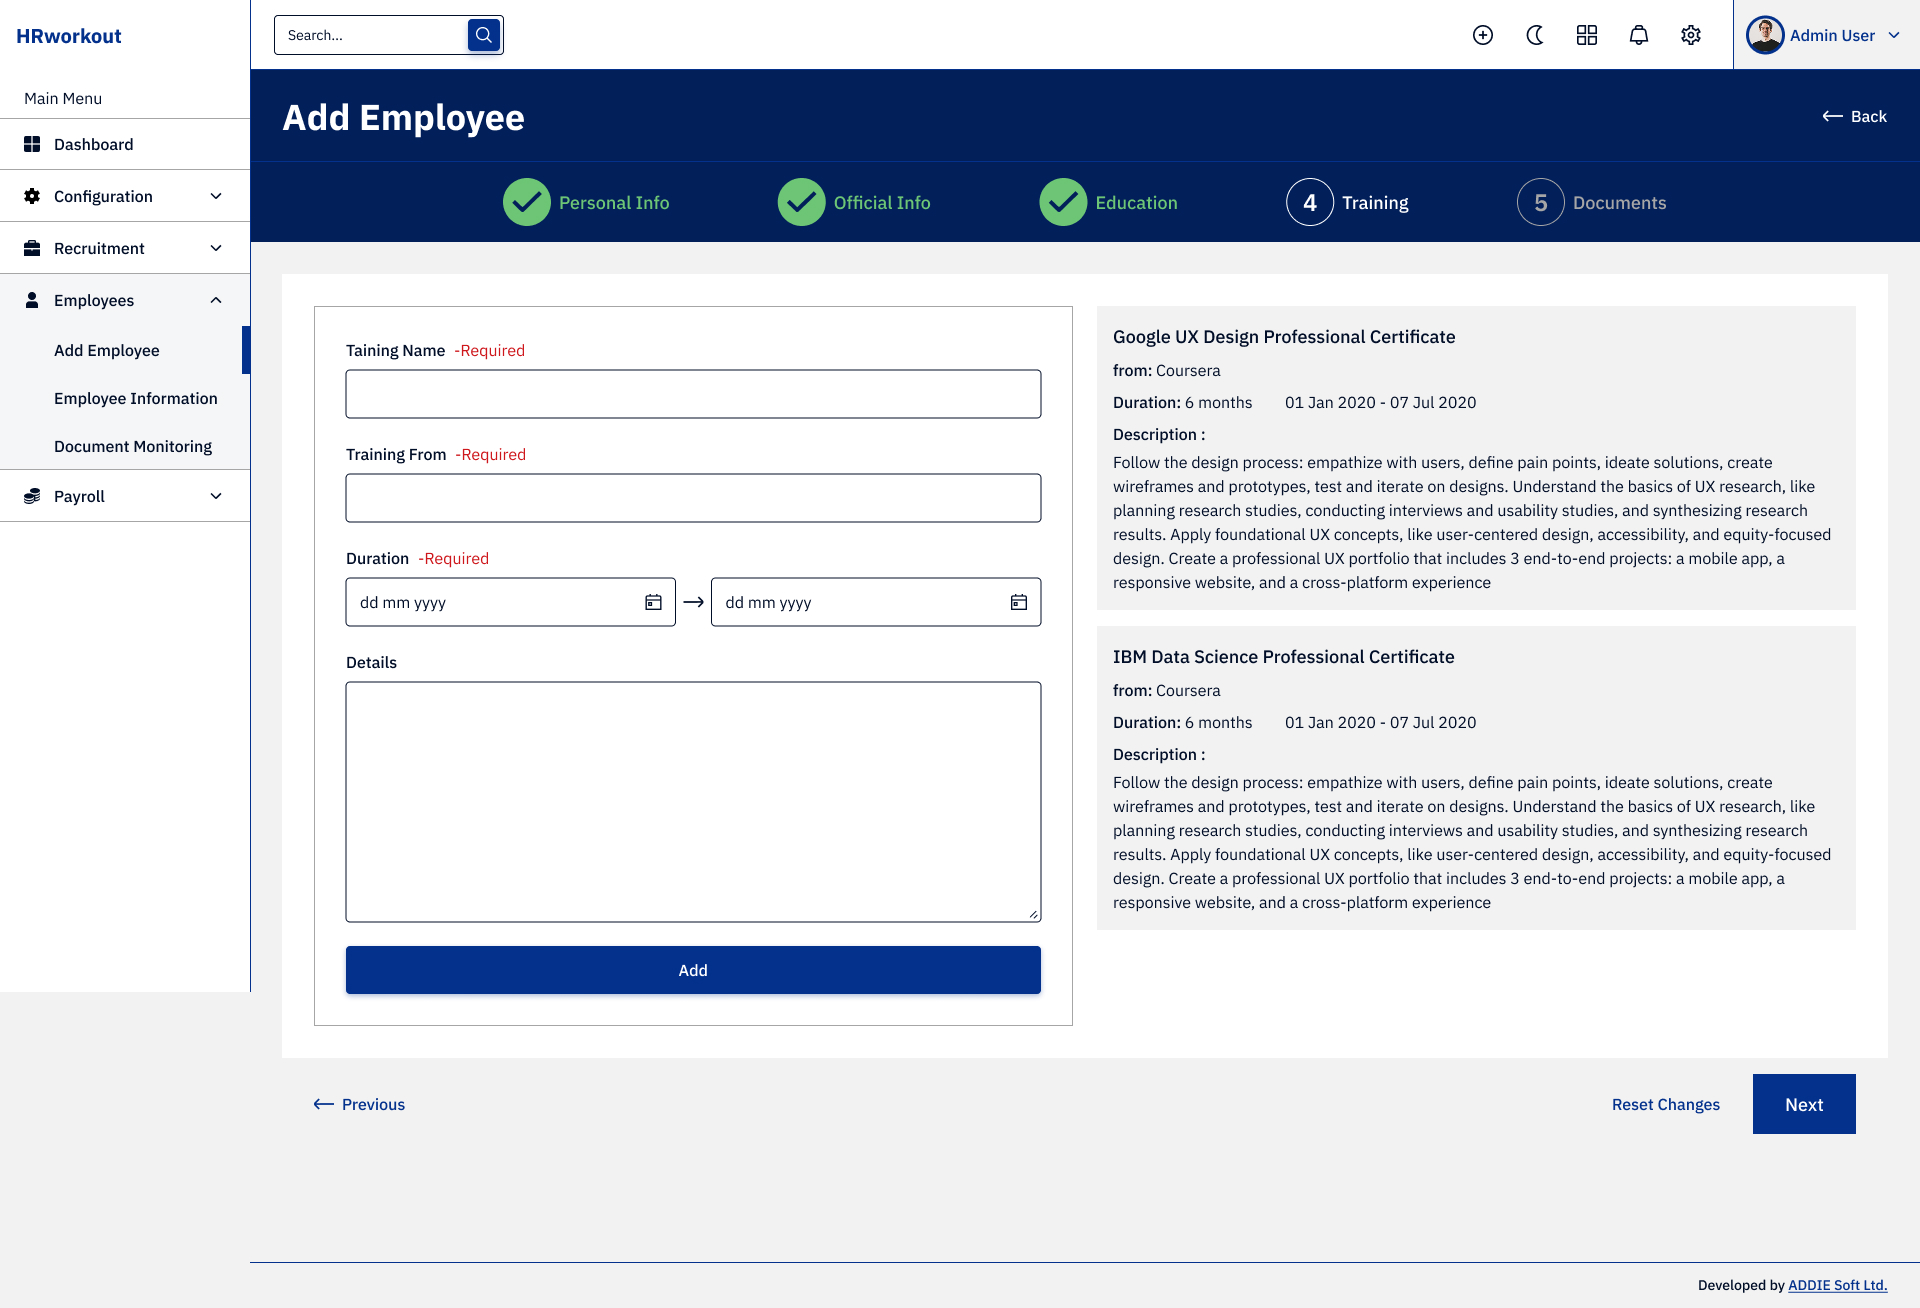Open start date calendar picker icon

pos(653,602)
